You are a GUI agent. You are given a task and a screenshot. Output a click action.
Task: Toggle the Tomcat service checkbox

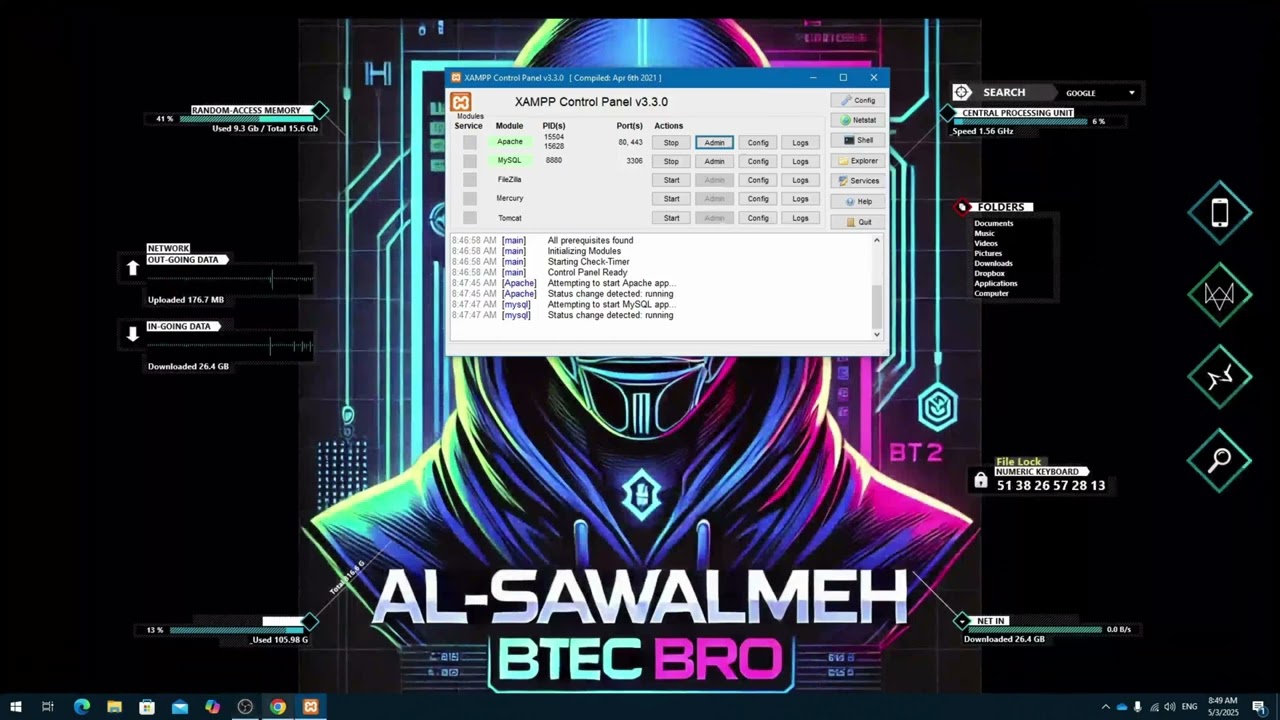pos(470,218)
